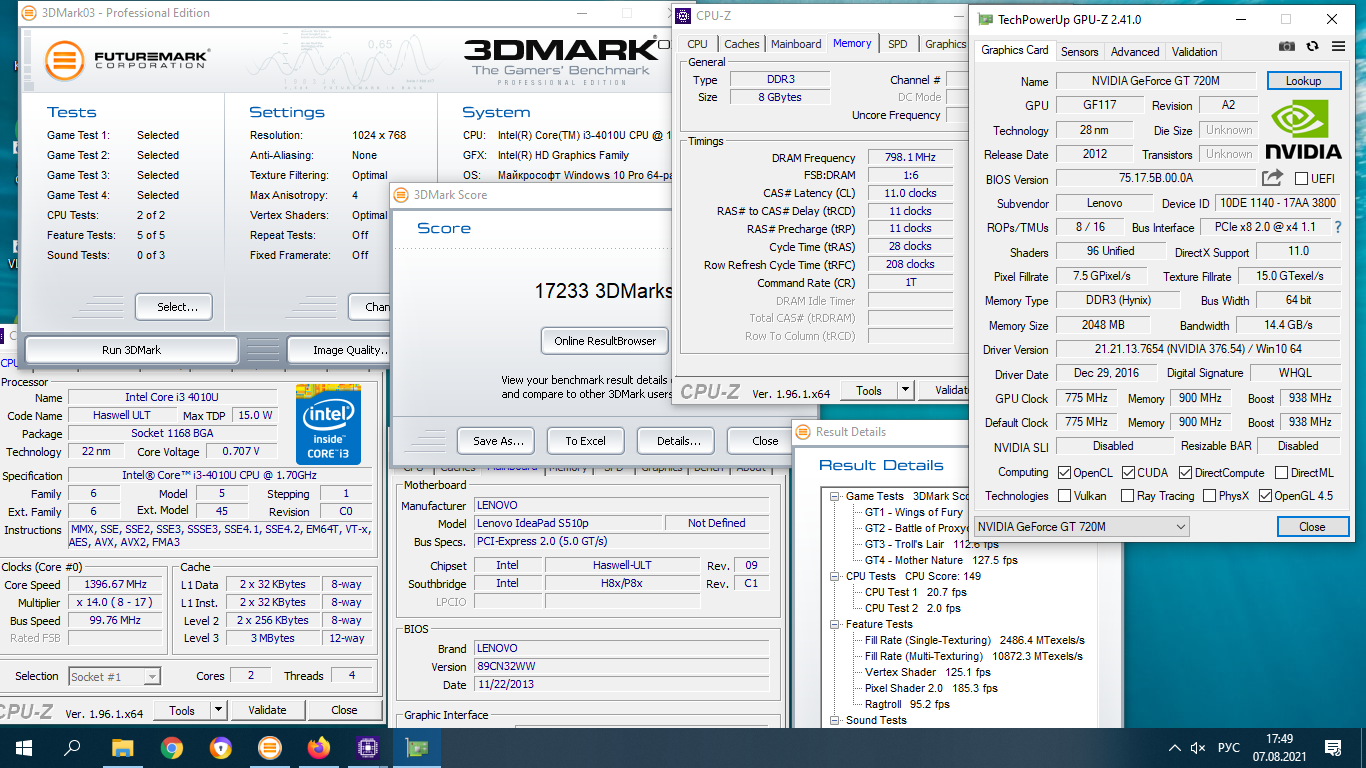Open the 3DMark03 taskbar icon

pyautogui.click(x=269, y=747)
